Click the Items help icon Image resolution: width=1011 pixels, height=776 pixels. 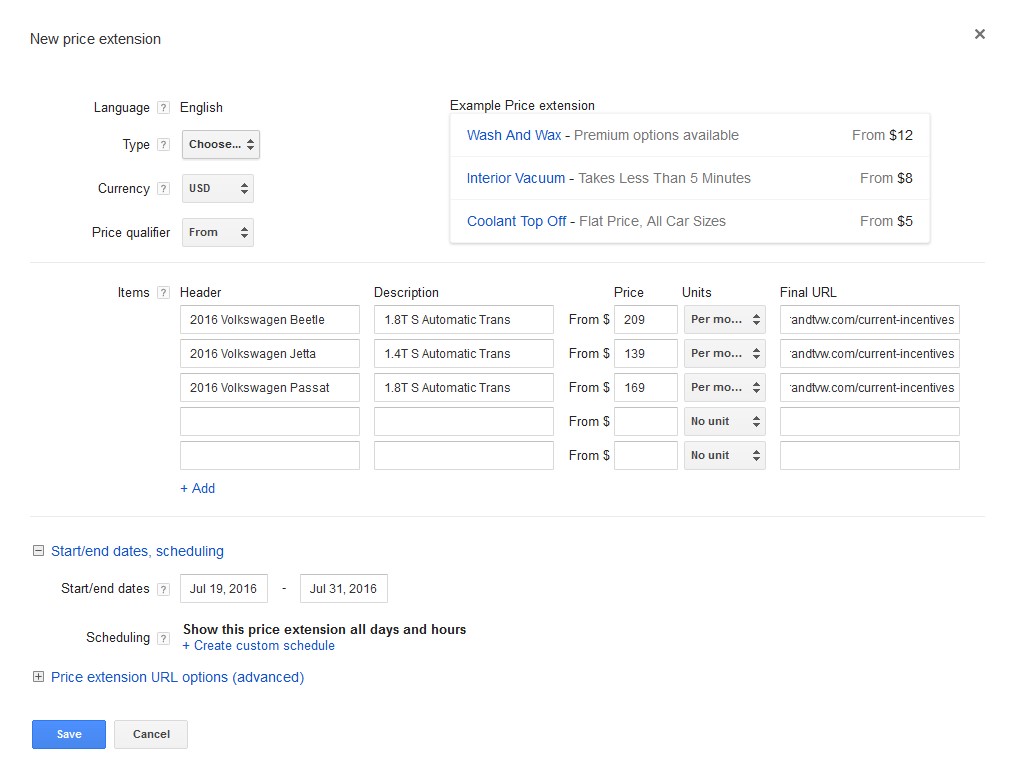tap(163, 292)
